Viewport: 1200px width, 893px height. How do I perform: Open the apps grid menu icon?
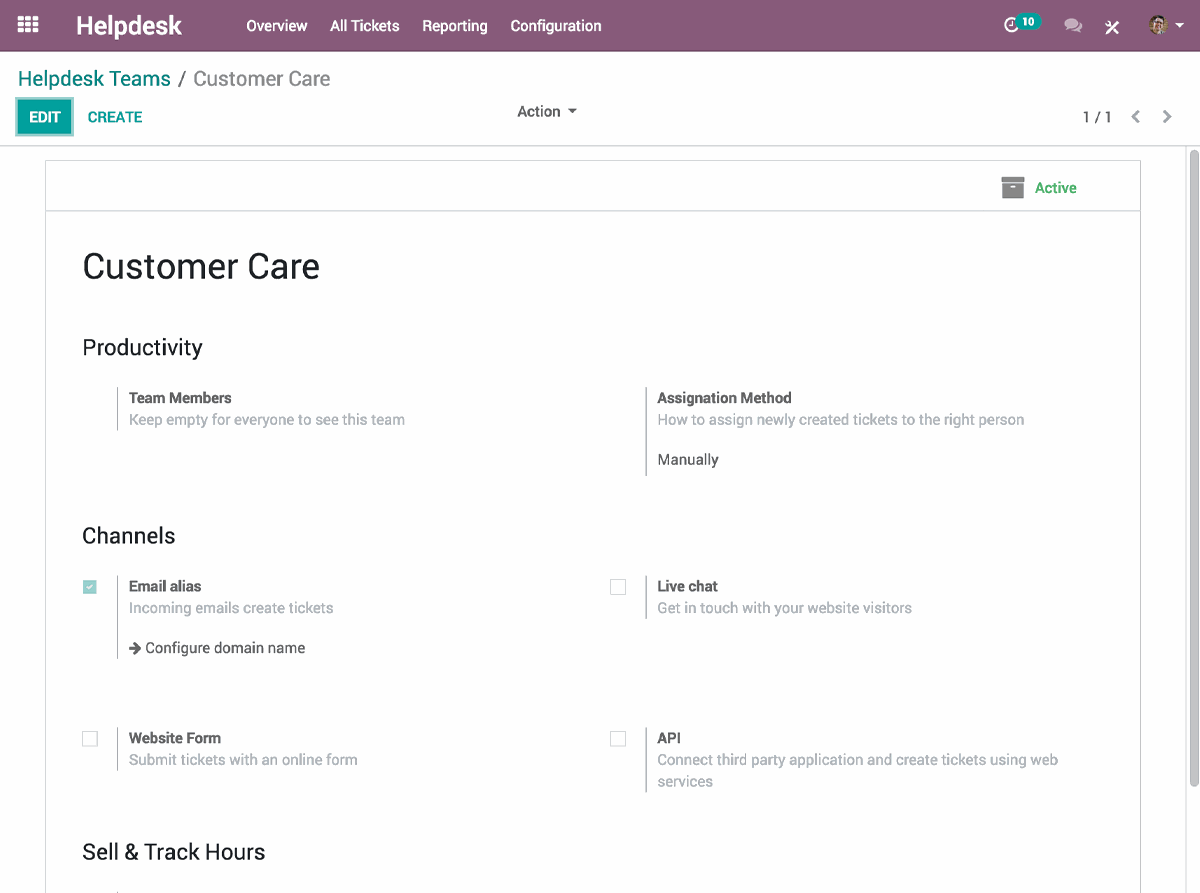28,25
